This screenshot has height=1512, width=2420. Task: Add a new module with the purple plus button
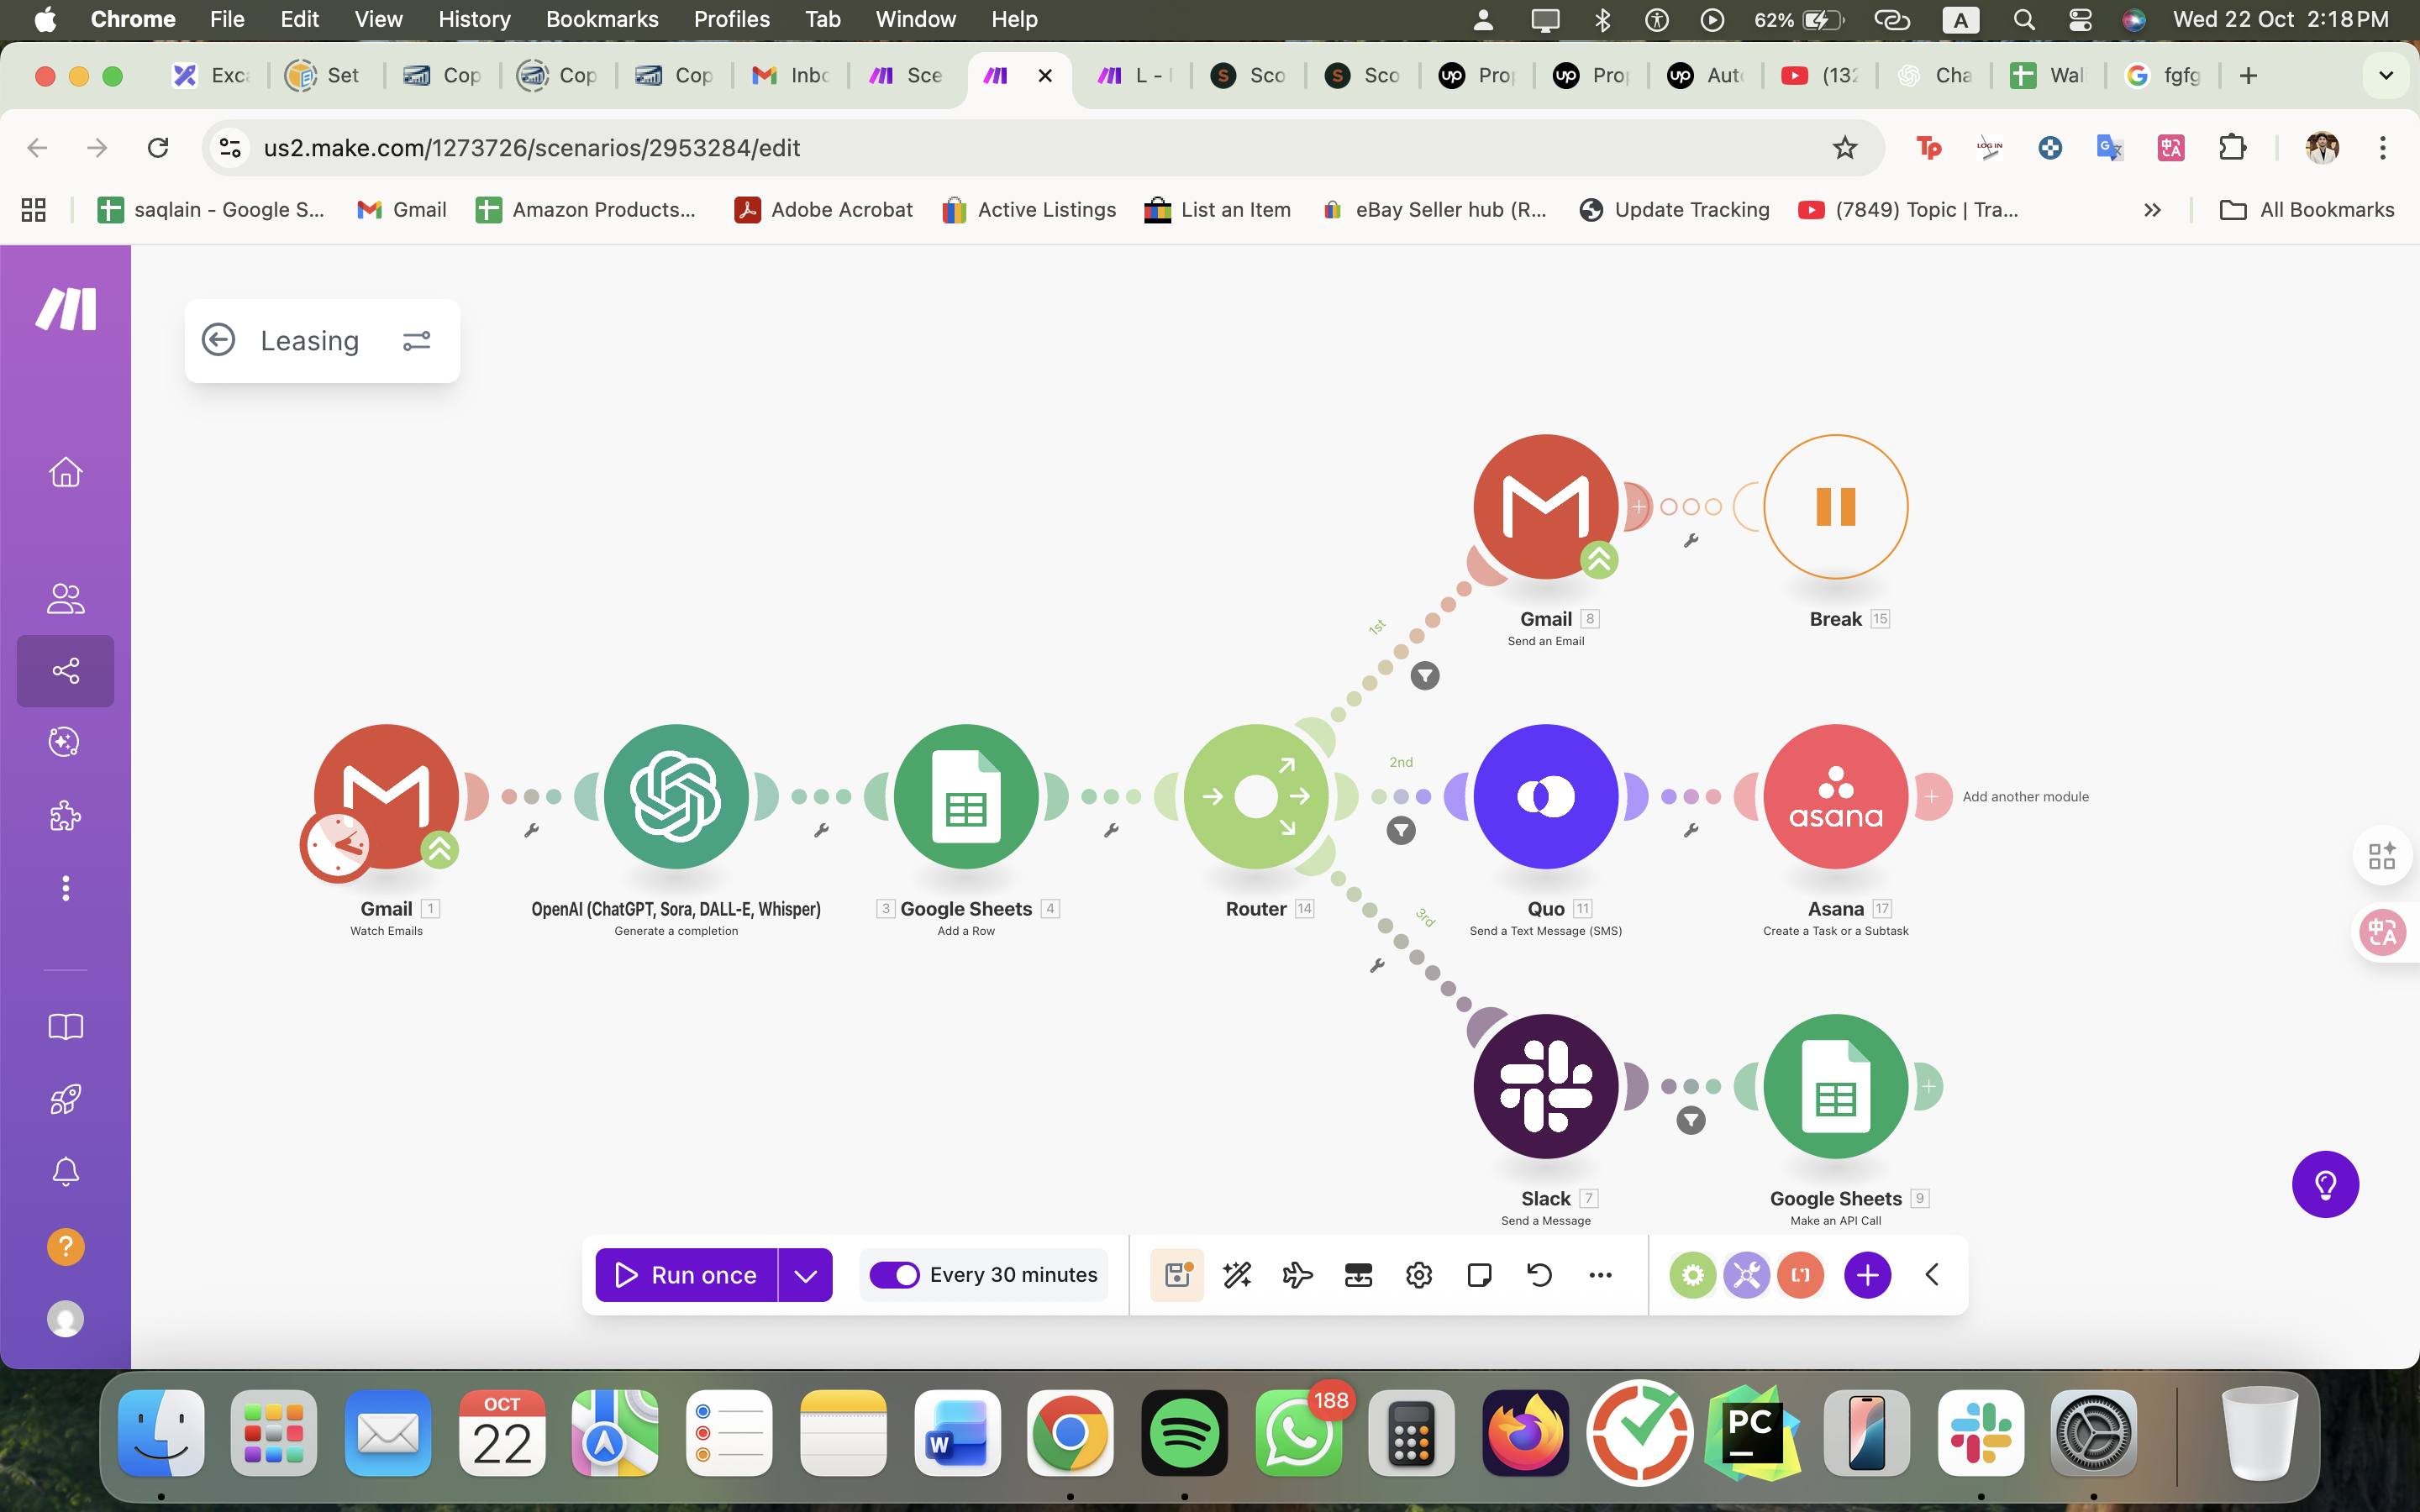pos(1866,1274)
